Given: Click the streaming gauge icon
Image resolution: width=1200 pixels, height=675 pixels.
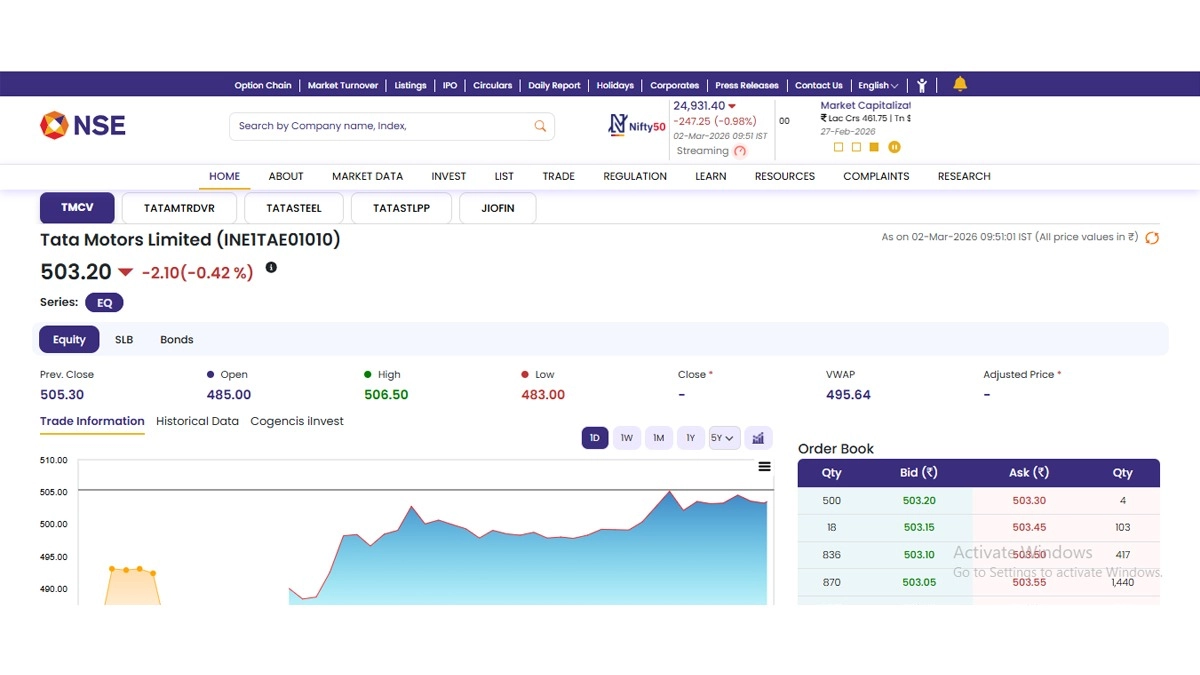Looking at the screenshot, I should (740, 151).
